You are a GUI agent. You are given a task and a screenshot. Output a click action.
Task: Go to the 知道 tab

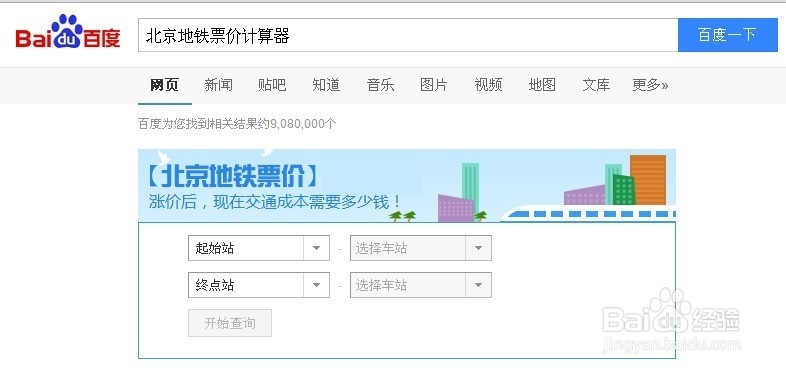[x=326, y=85]
